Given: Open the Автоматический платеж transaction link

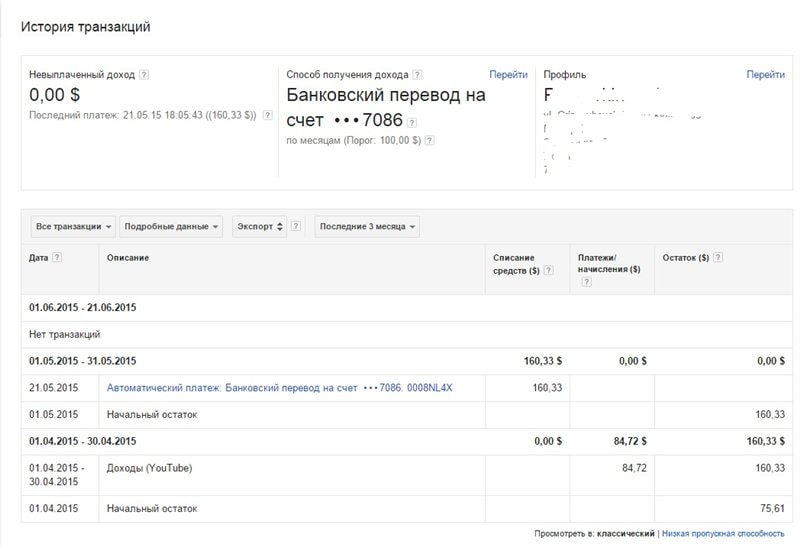Looking at the screenshot, I should (279, 387).
